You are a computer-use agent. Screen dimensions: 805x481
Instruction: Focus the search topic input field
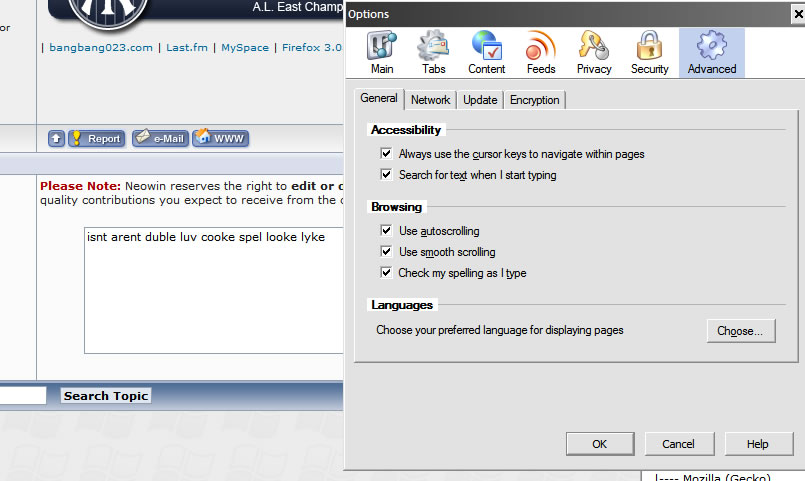23,396
